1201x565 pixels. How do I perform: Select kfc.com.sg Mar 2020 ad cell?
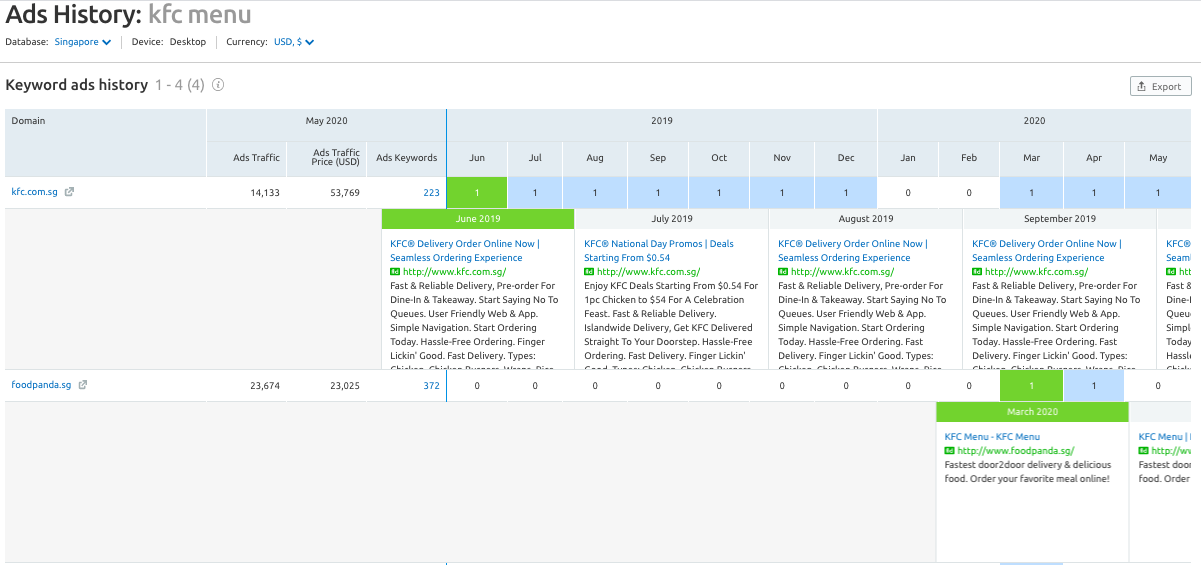coord(1031,193)
